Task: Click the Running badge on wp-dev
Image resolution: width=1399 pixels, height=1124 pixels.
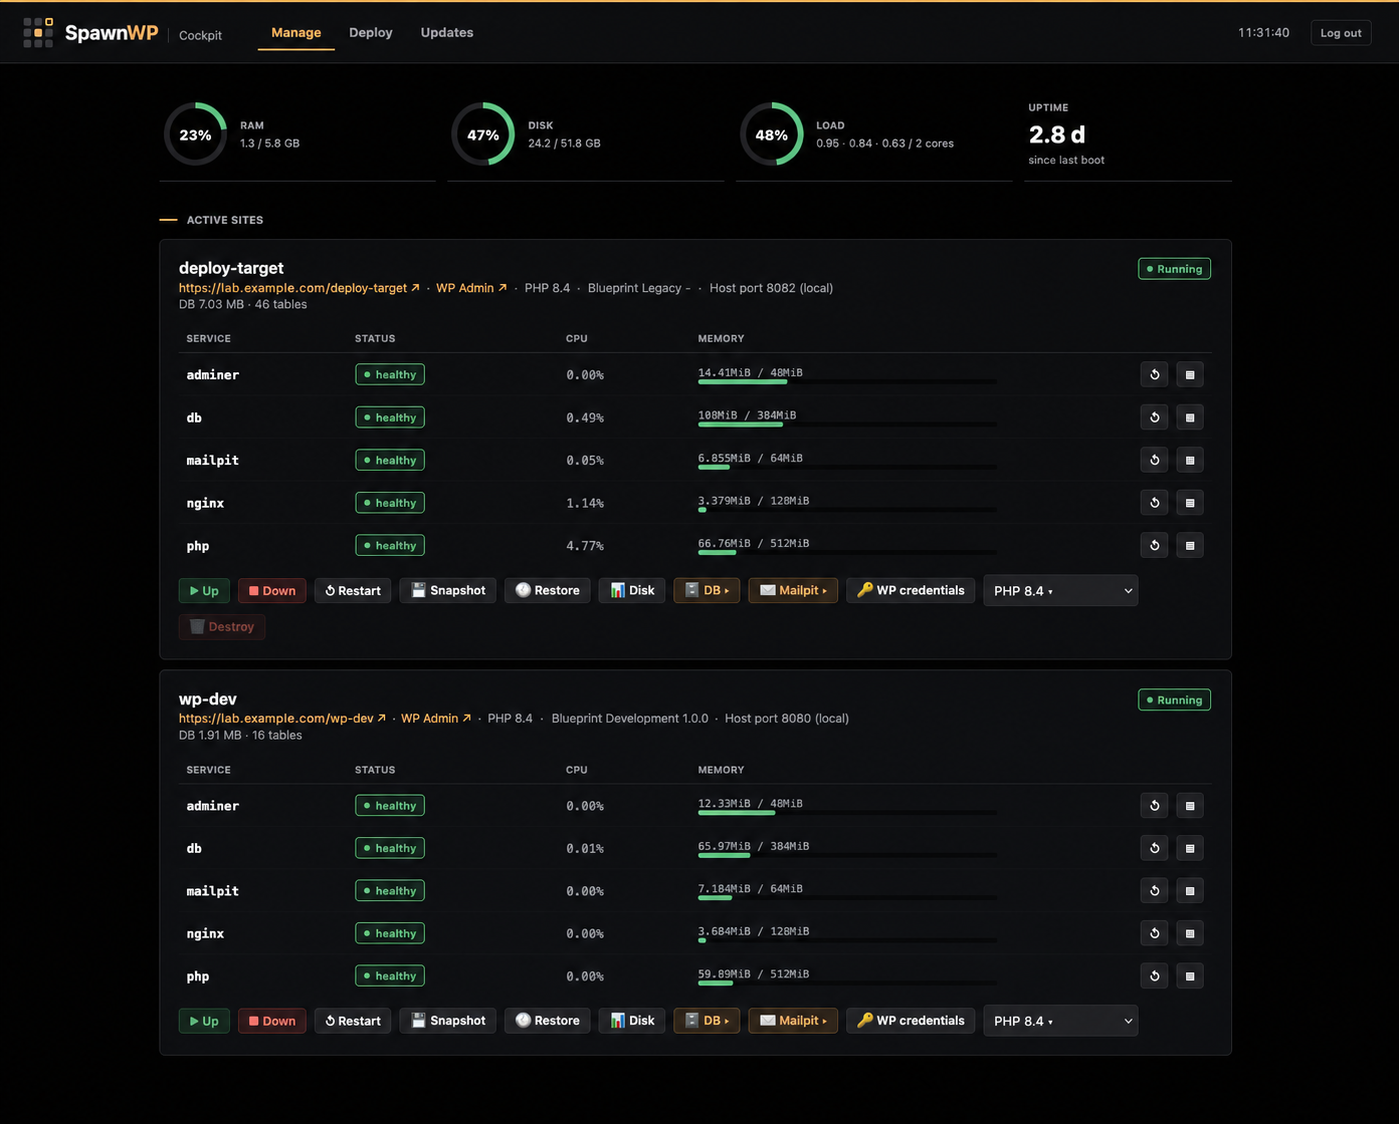Action: point(1174,700)
